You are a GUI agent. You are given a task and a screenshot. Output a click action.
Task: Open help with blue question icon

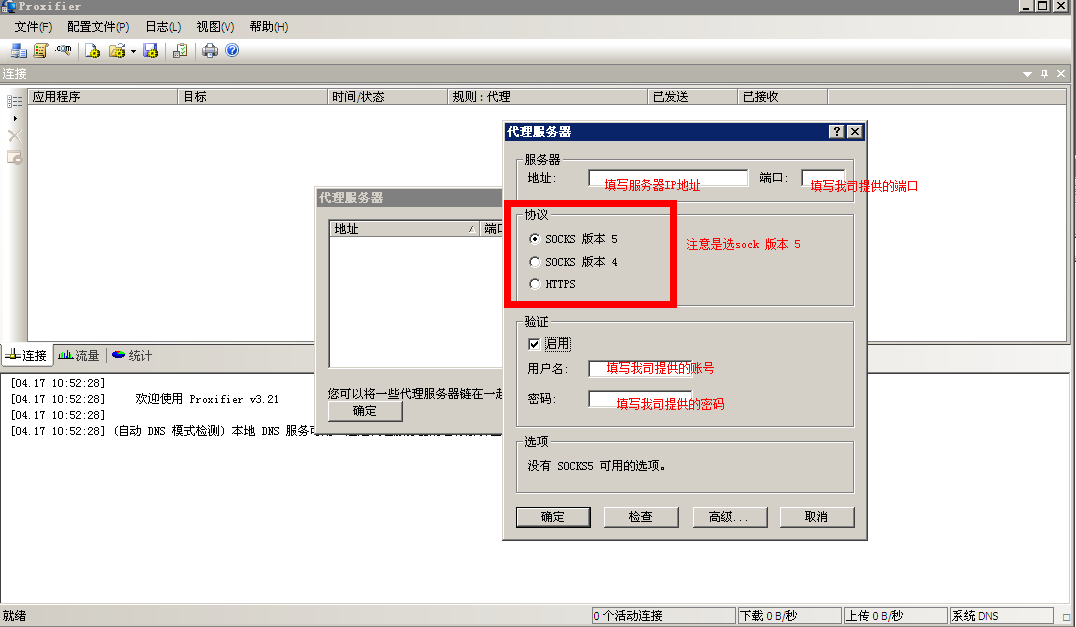click(232, 50)
